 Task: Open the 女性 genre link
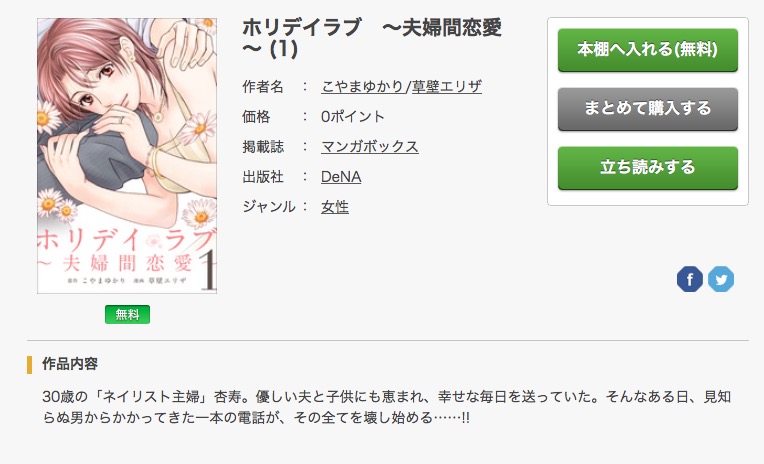click(x=335, y=207)
